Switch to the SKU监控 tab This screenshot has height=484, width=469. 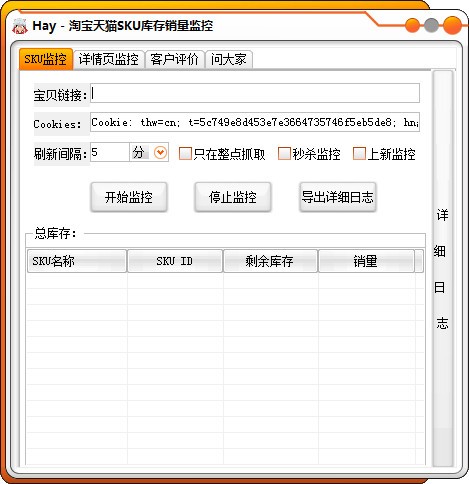pyautogui.click(x=46, y=59)
